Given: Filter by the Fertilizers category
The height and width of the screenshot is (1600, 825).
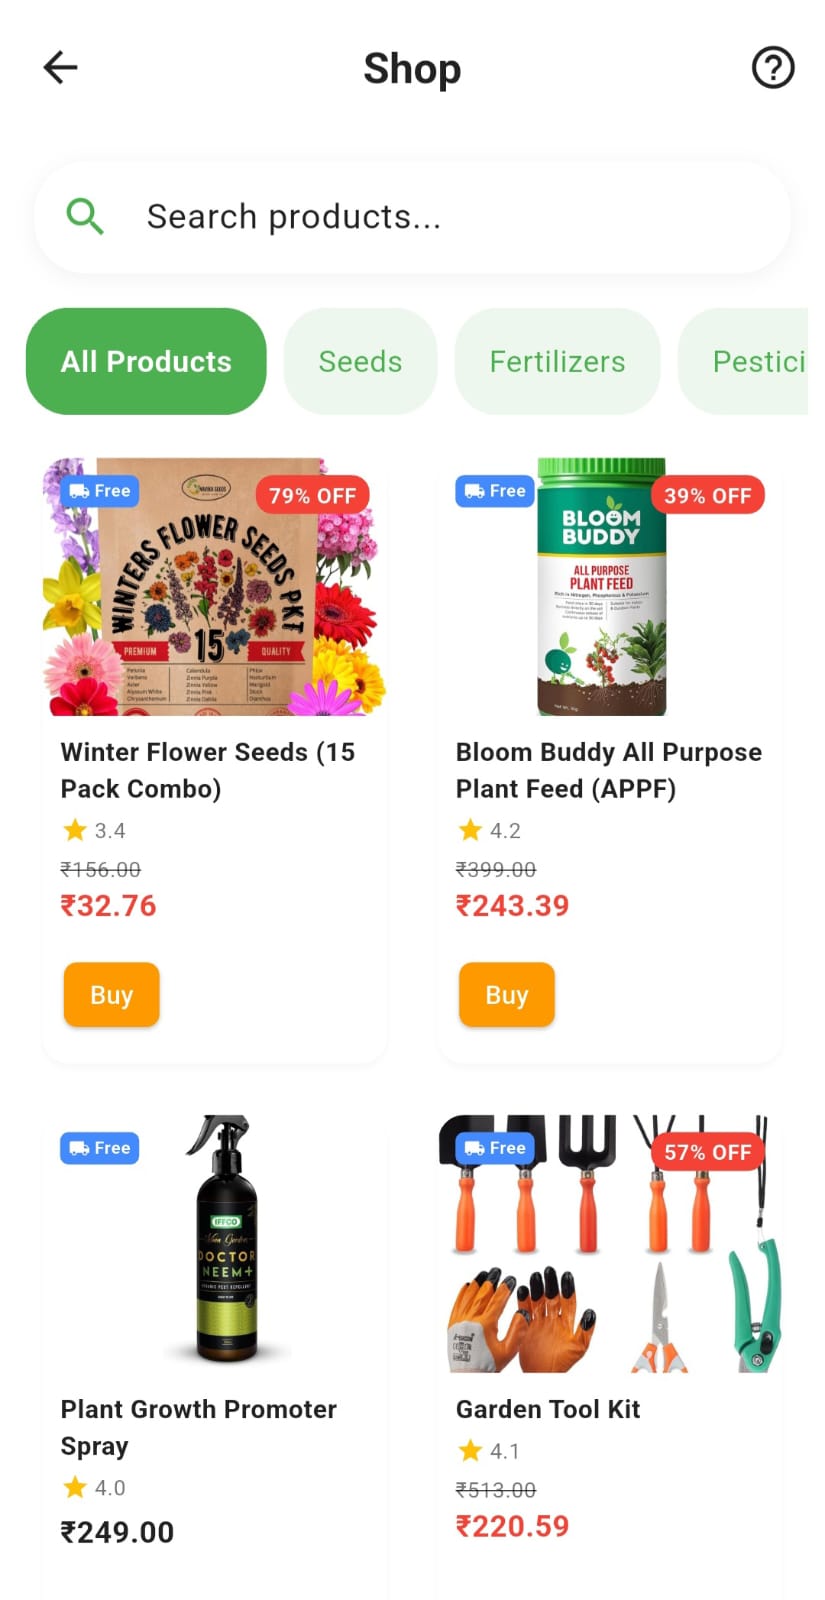Looking at the screenshot, I should (557, 361).
